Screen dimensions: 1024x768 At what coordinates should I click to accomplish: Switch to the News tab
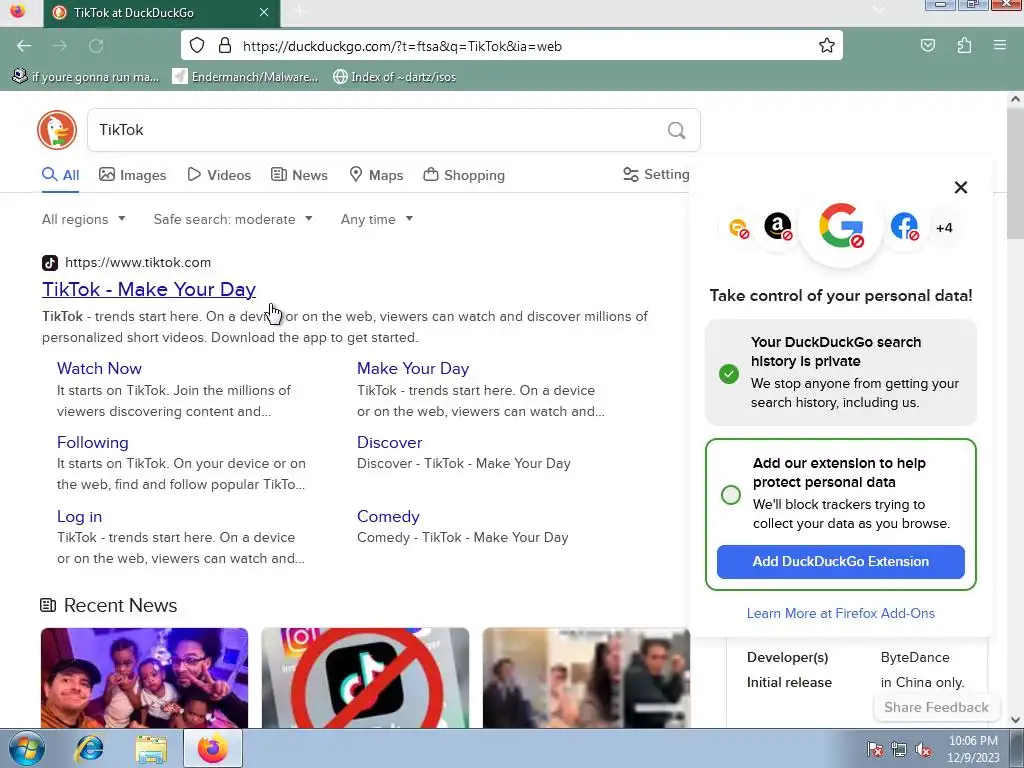point(299,175)
